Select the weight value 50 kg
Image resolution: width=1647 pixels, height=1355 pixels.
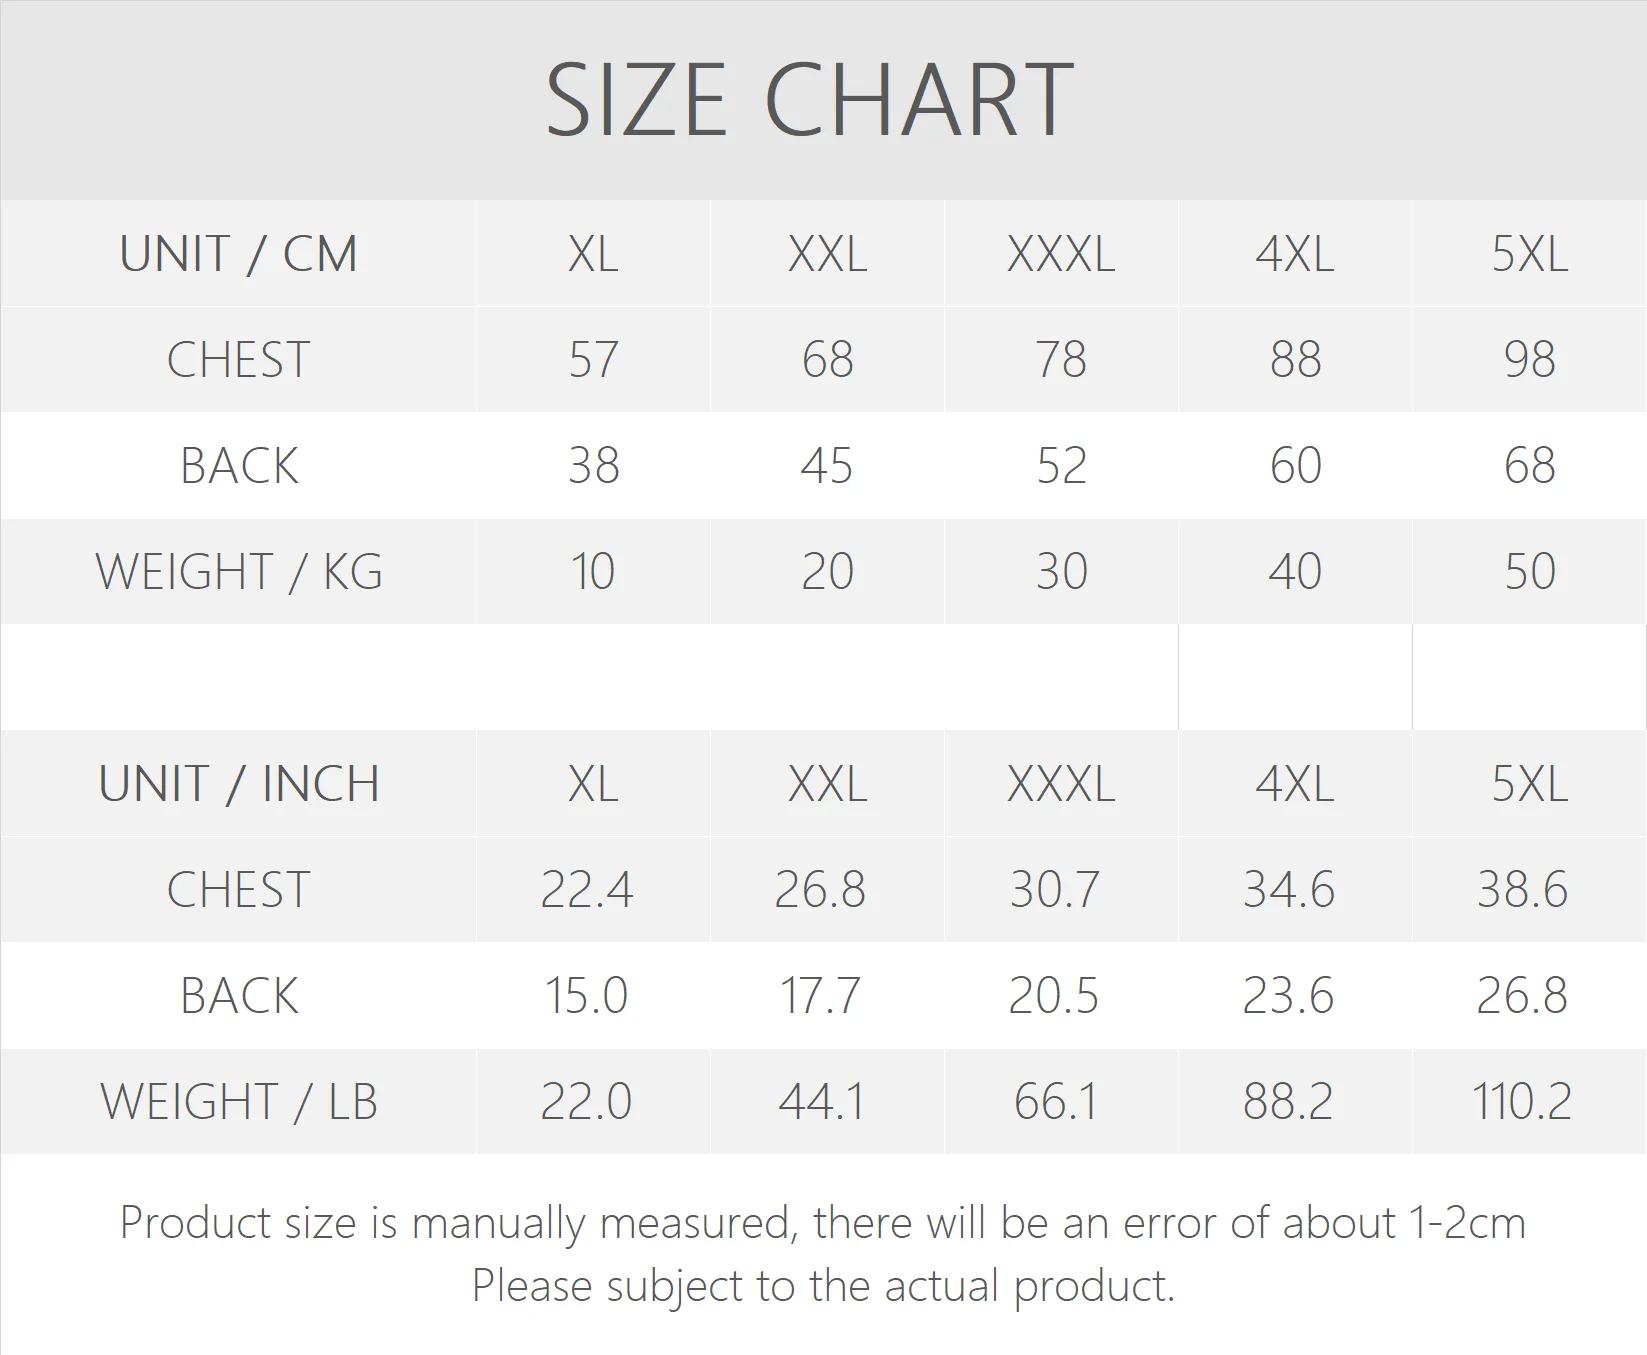(1528, 572)
